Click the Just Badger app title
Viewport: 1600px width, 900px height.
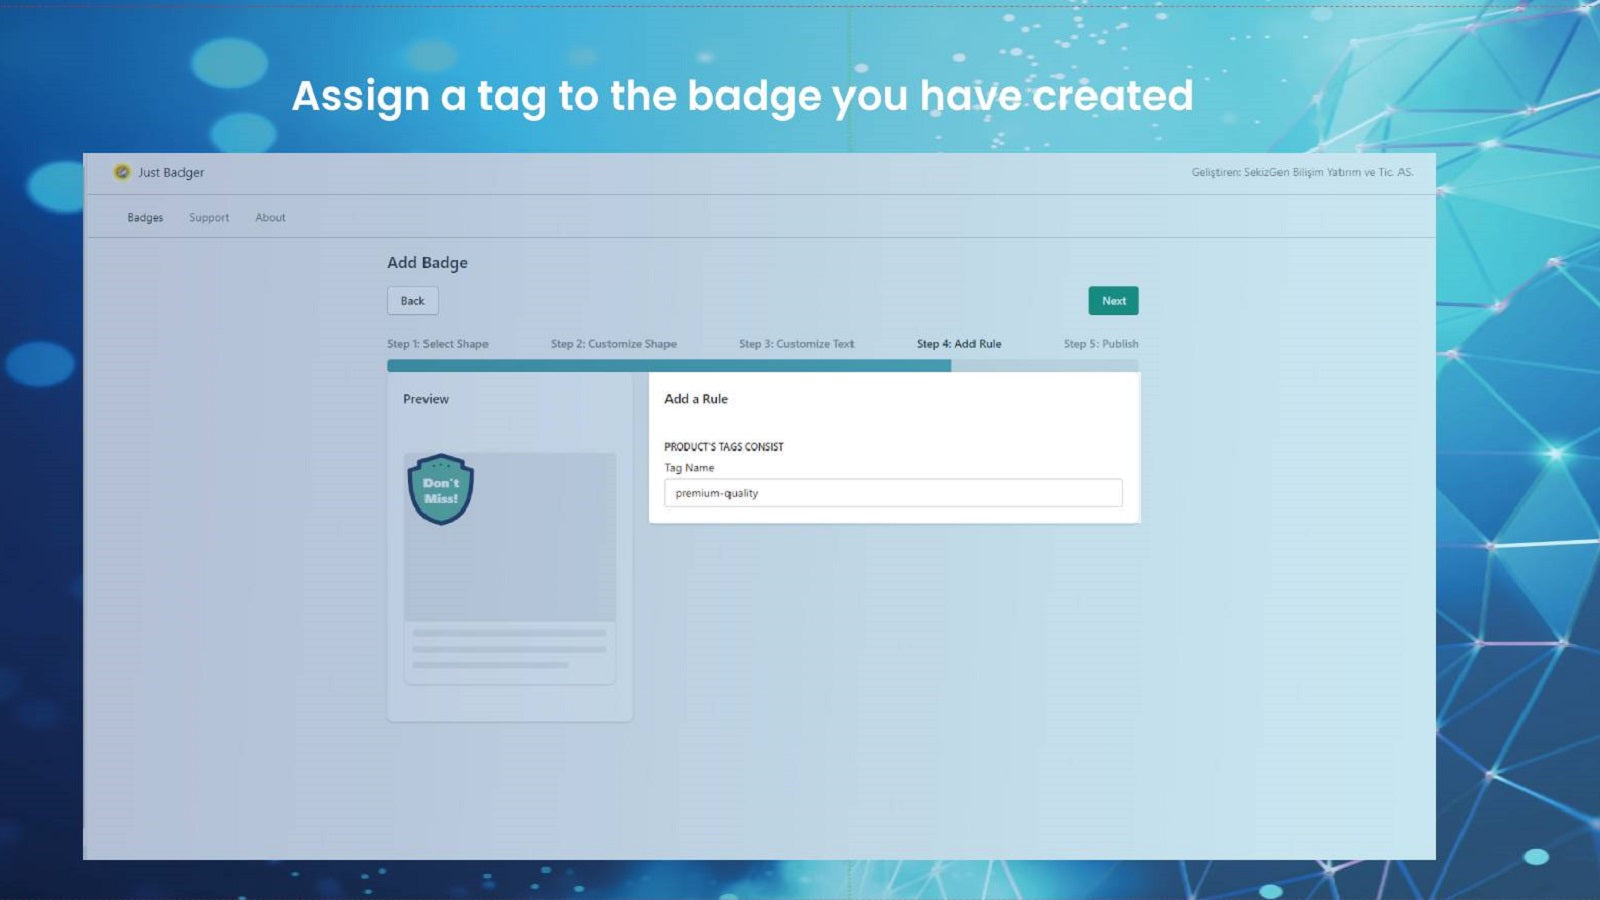click(171, 172)
